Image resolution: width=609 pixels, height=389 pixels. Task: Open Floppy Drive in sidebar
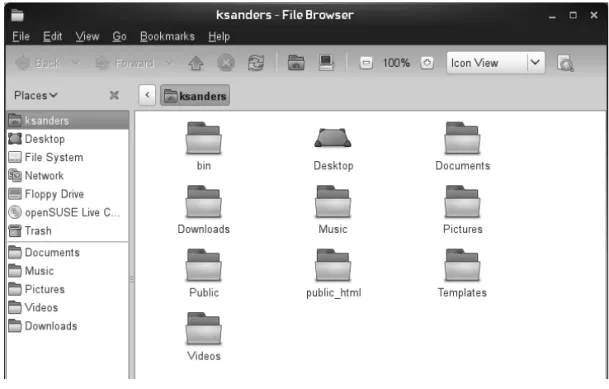[x=68, y=194]
